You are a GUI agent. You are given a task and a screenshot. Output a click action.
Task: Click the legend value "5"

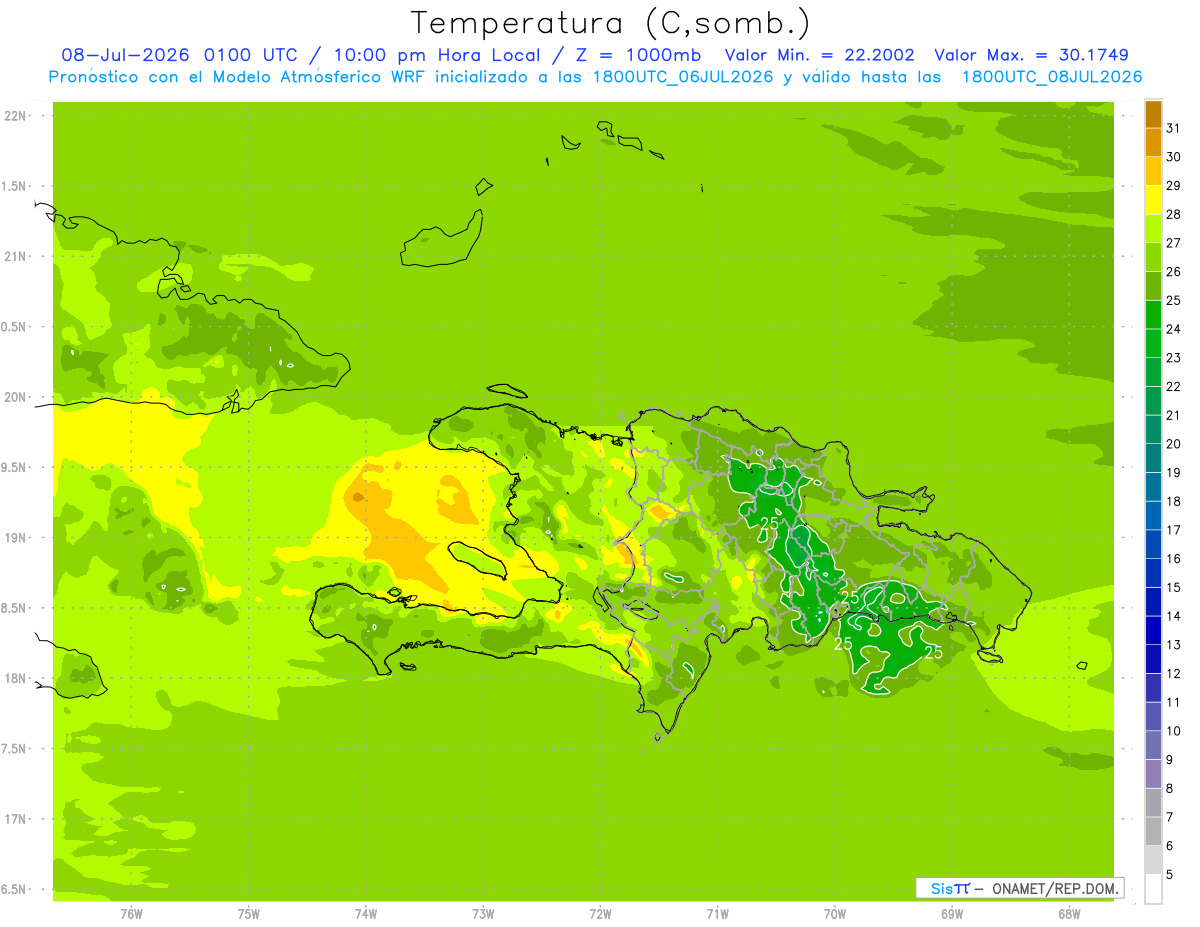click(x=1170, y=875)
